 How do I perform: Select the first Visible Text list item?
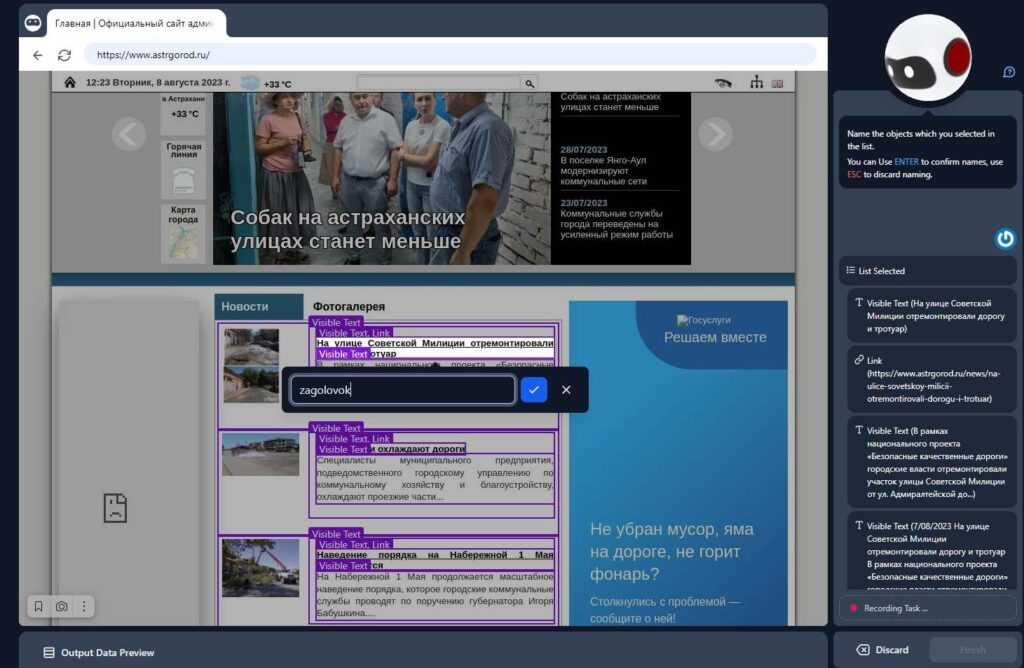point(931,315)
